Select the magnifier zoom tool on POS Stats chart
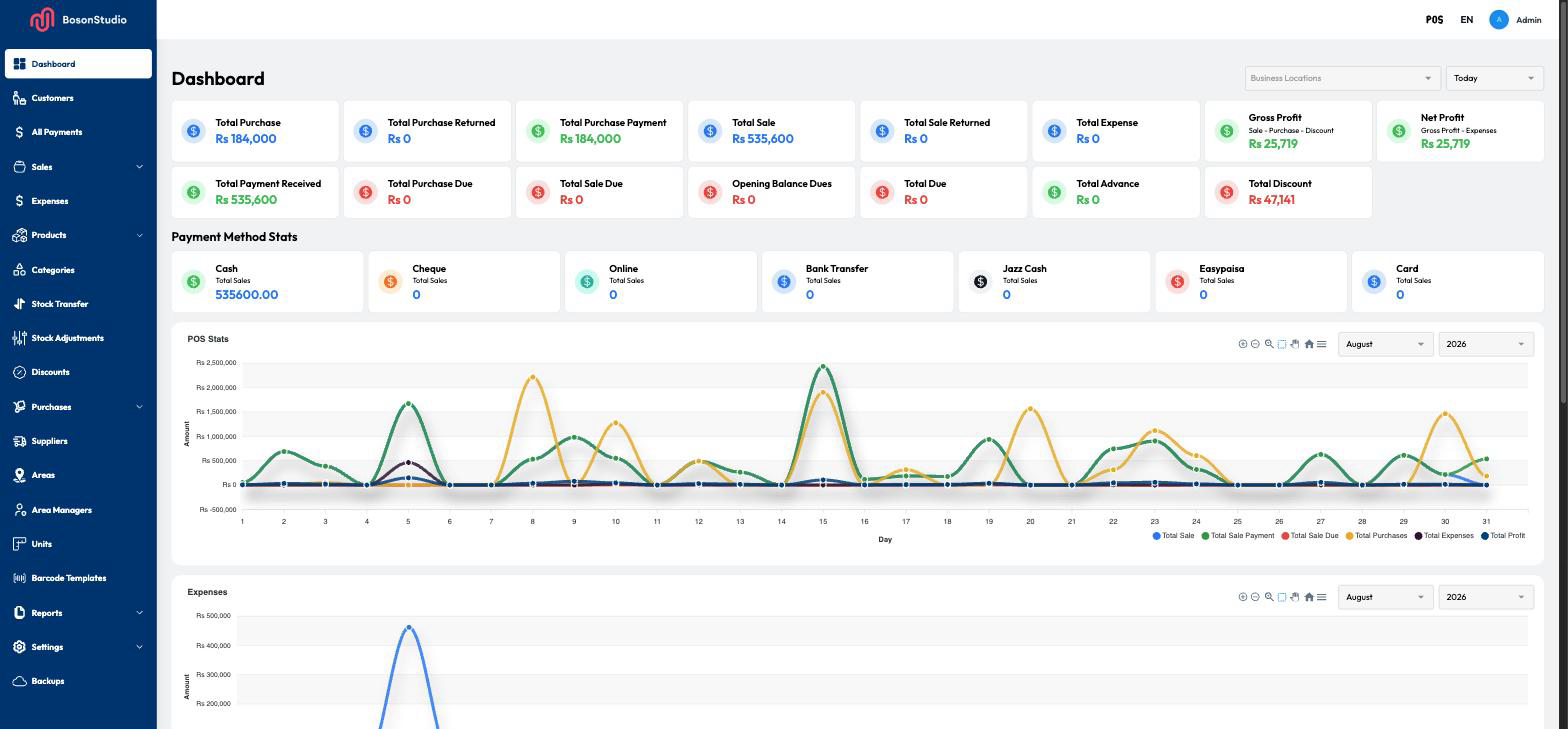1568x729 pixels. point(1269,344)
